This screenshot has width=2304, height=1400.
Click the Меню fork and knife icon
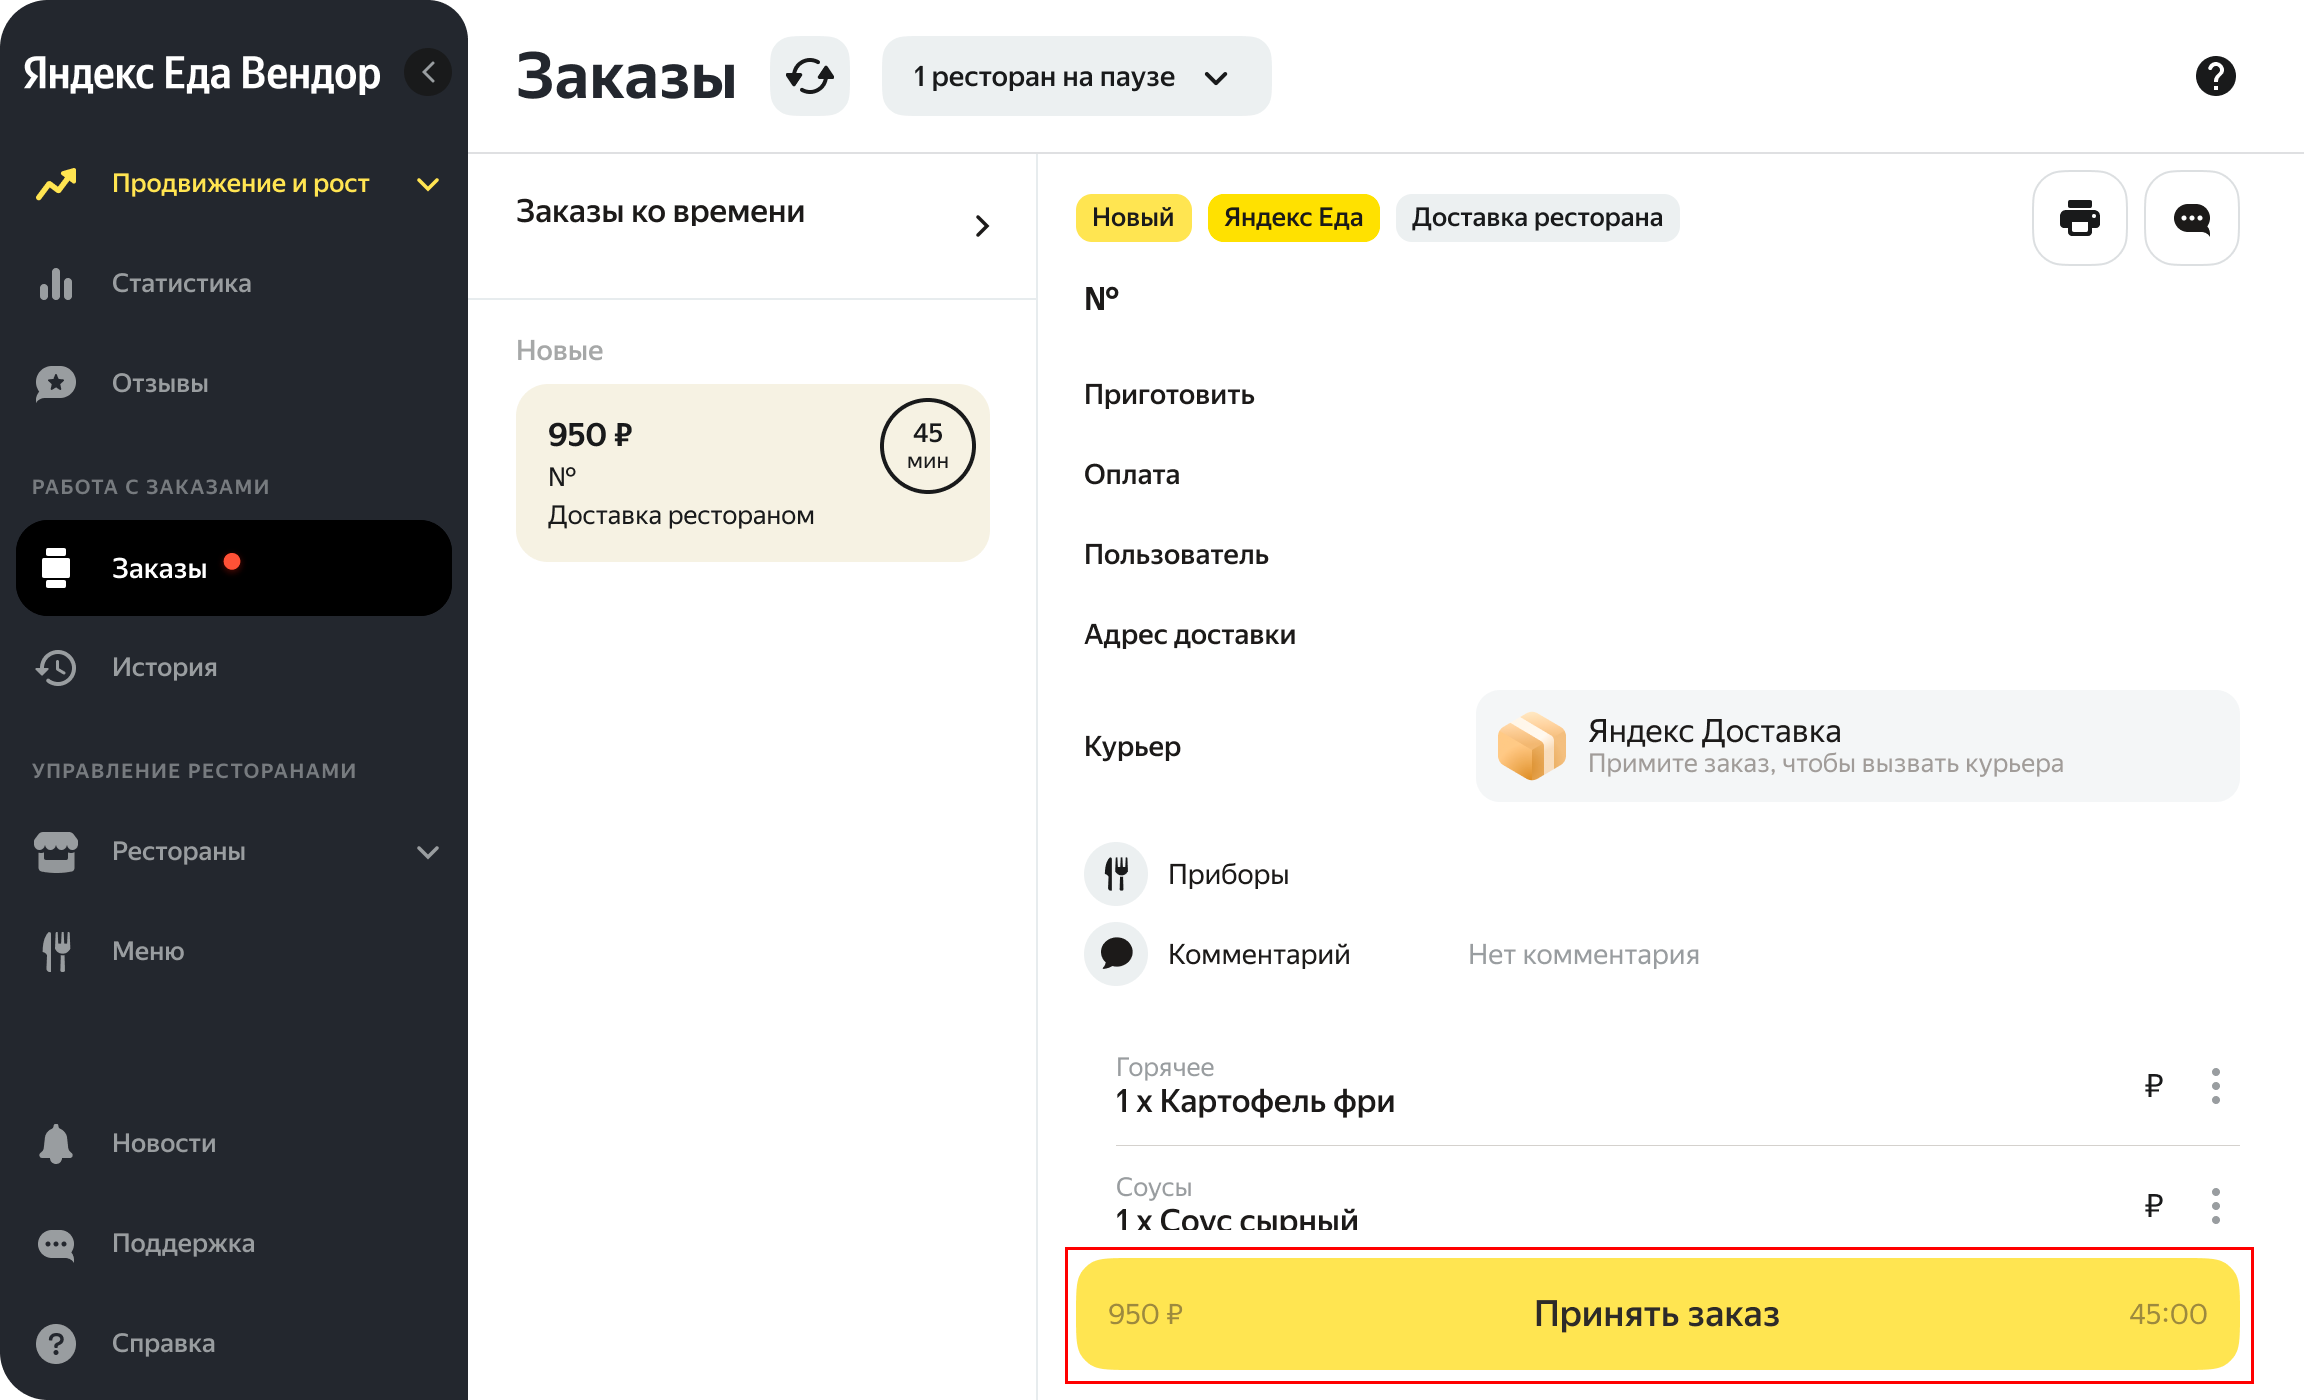point(56,952)
